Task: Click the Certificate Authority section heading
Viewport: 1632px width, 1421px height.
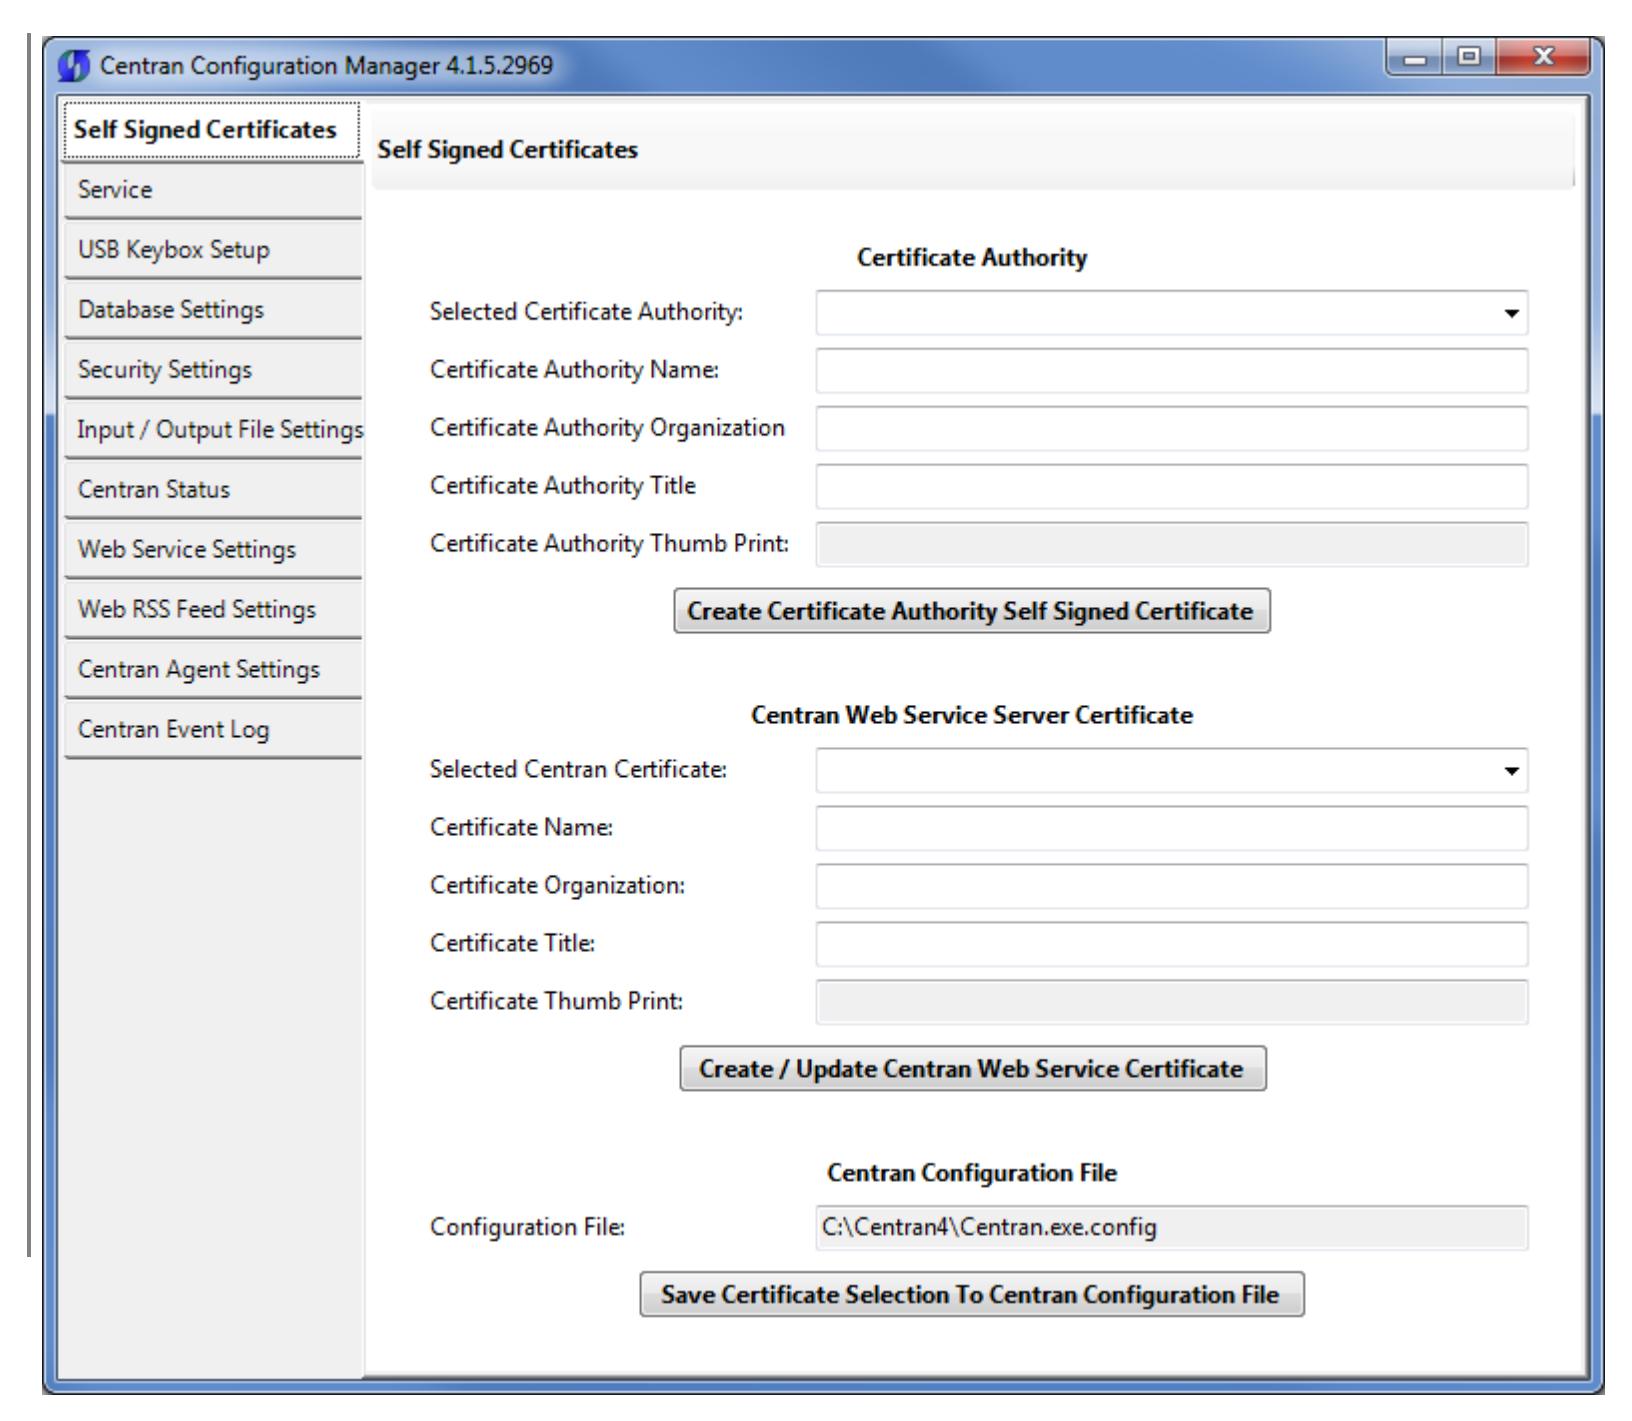Action: click(x=972, y=258)
